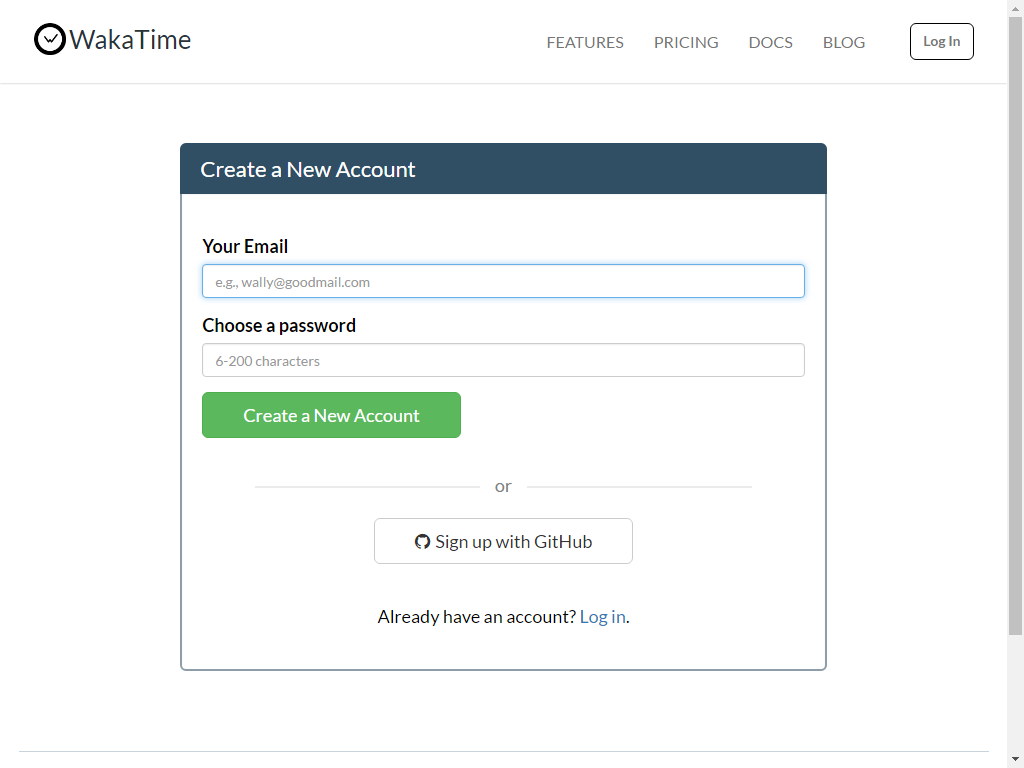Click the scrollbar track below the thumb

[1016, 693]
